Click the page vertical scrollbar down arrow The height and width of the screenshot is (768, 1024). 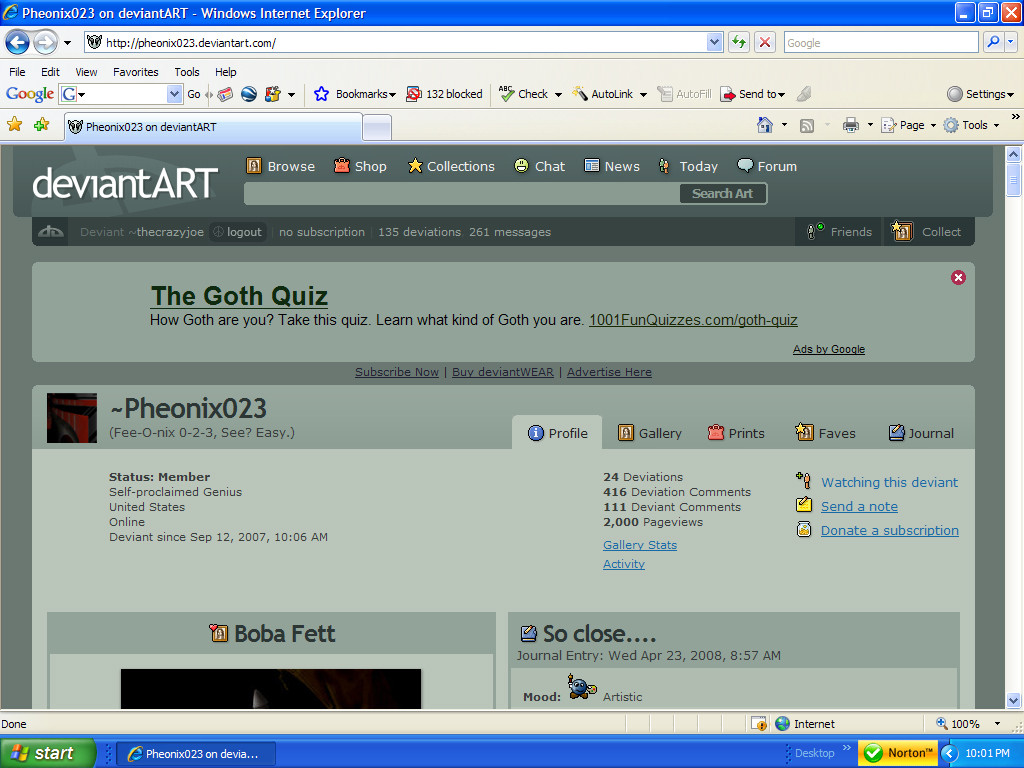point(1014,700)
